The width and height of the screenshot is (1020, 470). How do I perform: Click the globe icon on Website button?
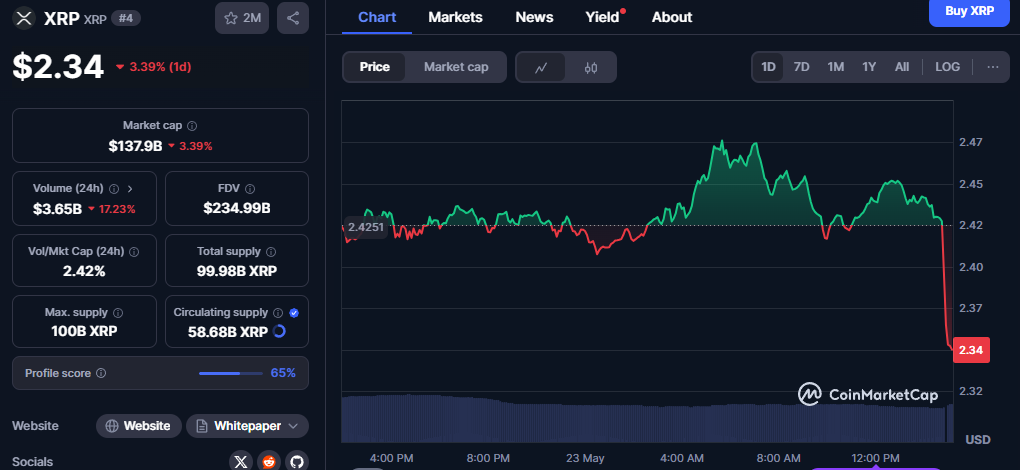click(112, 426)
